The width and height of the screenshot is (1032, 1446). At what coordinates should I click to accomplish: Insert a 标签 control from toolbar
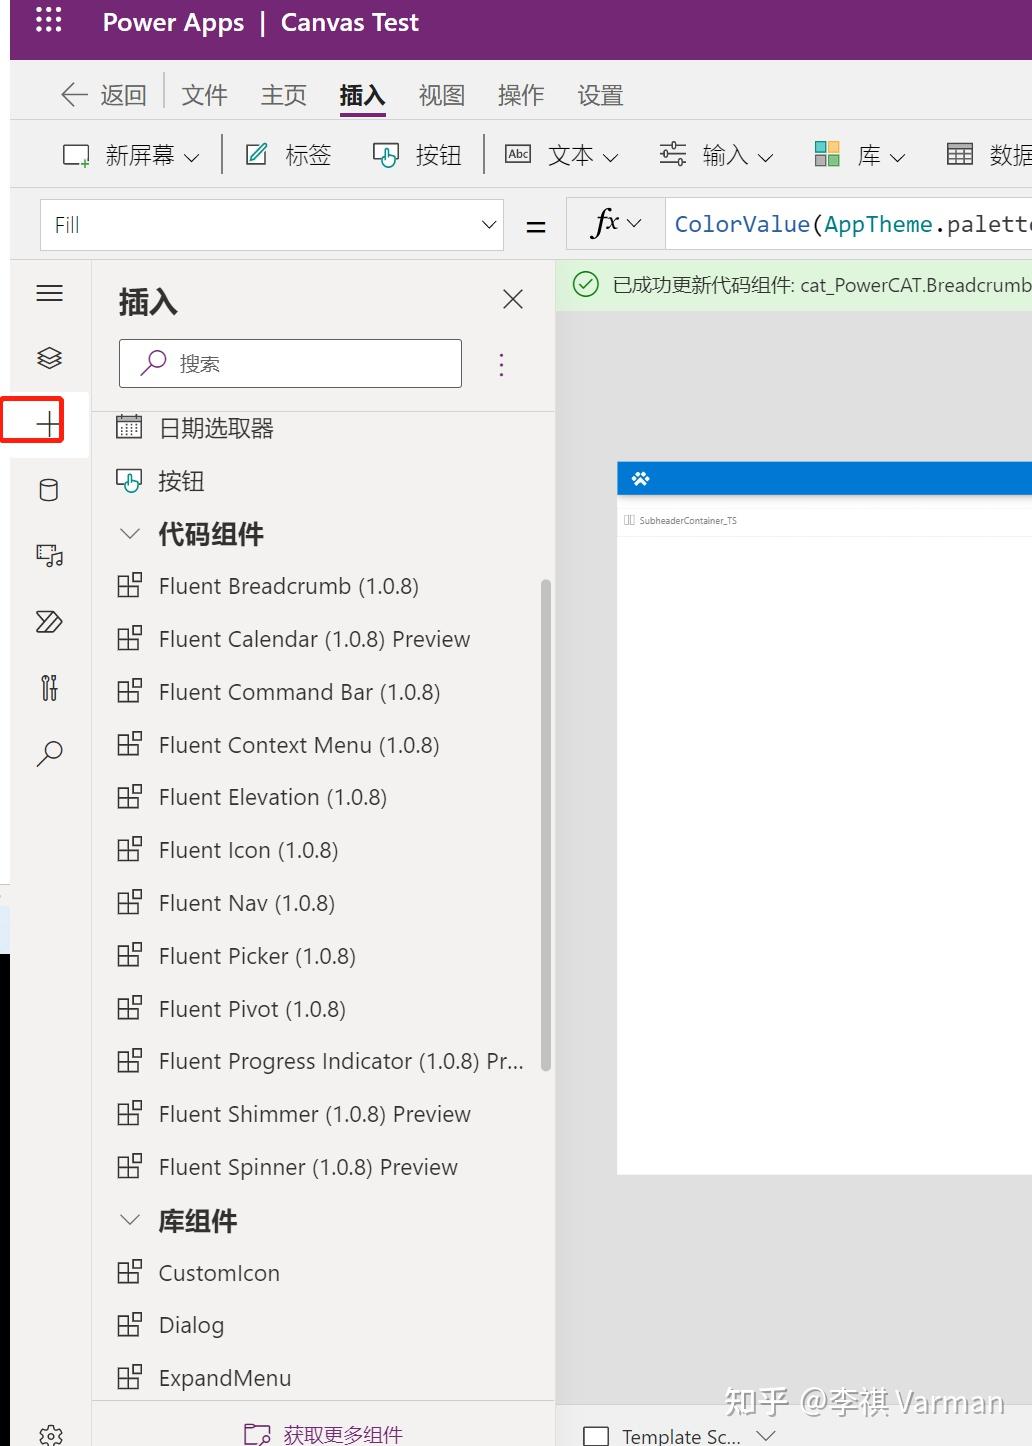(x=287, y=154)
